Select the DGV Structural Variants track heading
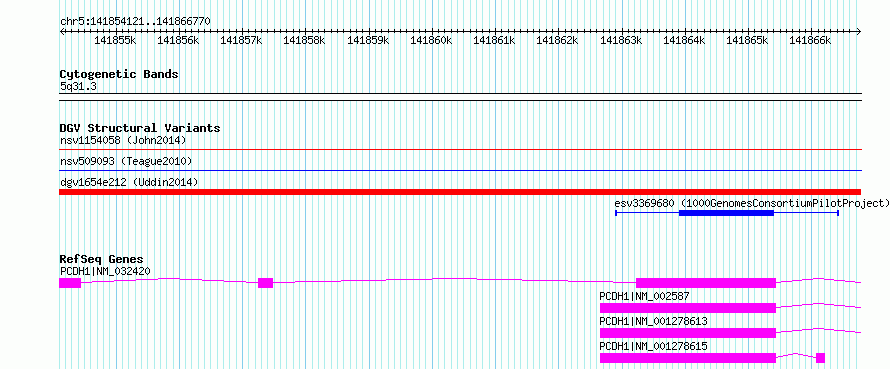This screenshot has height=369, width=890. click(x=140, y=128)
